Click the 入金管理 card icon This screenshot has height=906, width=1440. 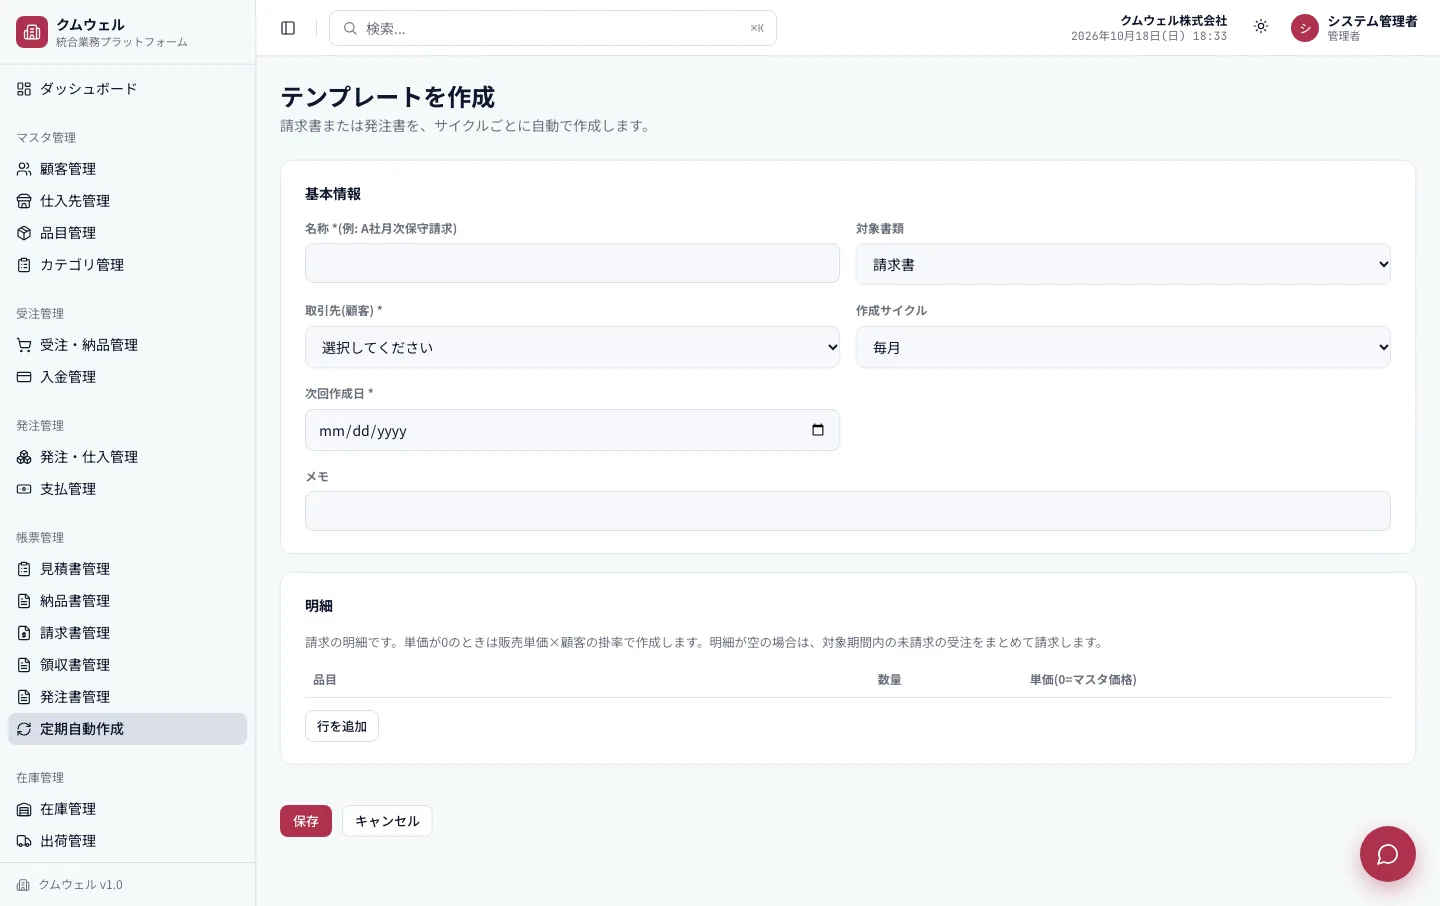tap(24, 377)
